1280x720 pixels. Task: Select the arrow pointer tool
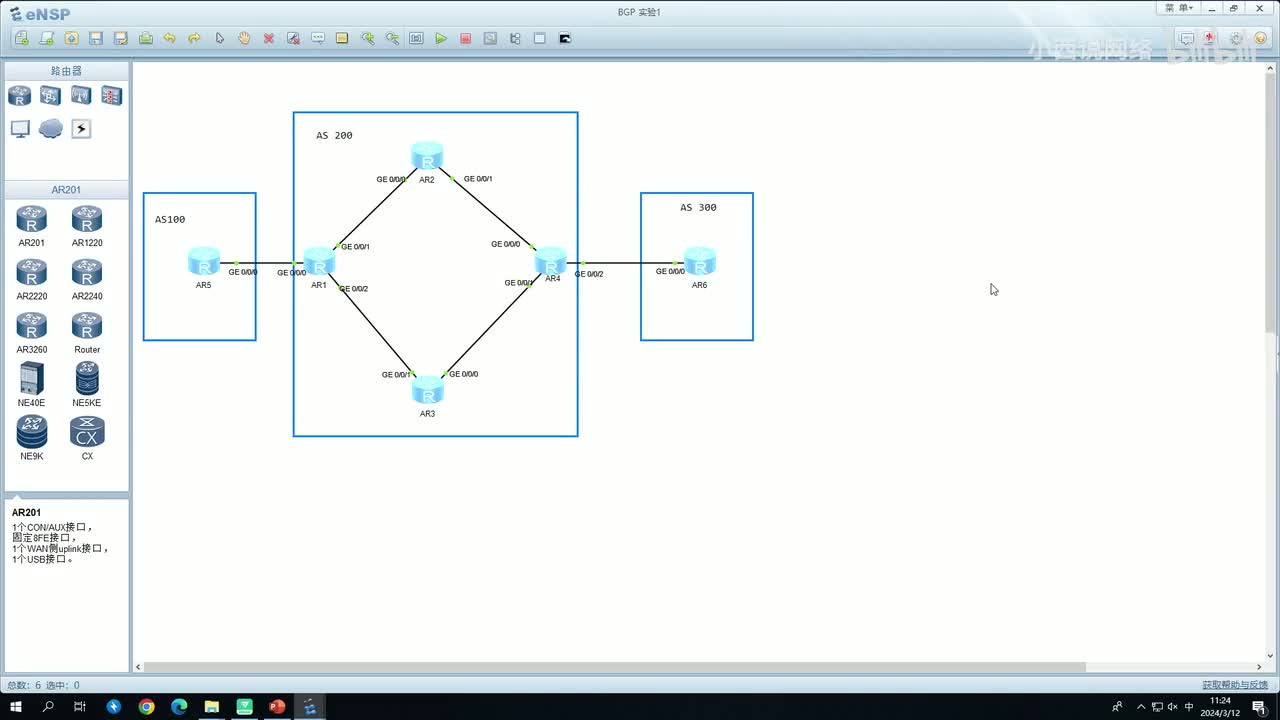[220, 38]
